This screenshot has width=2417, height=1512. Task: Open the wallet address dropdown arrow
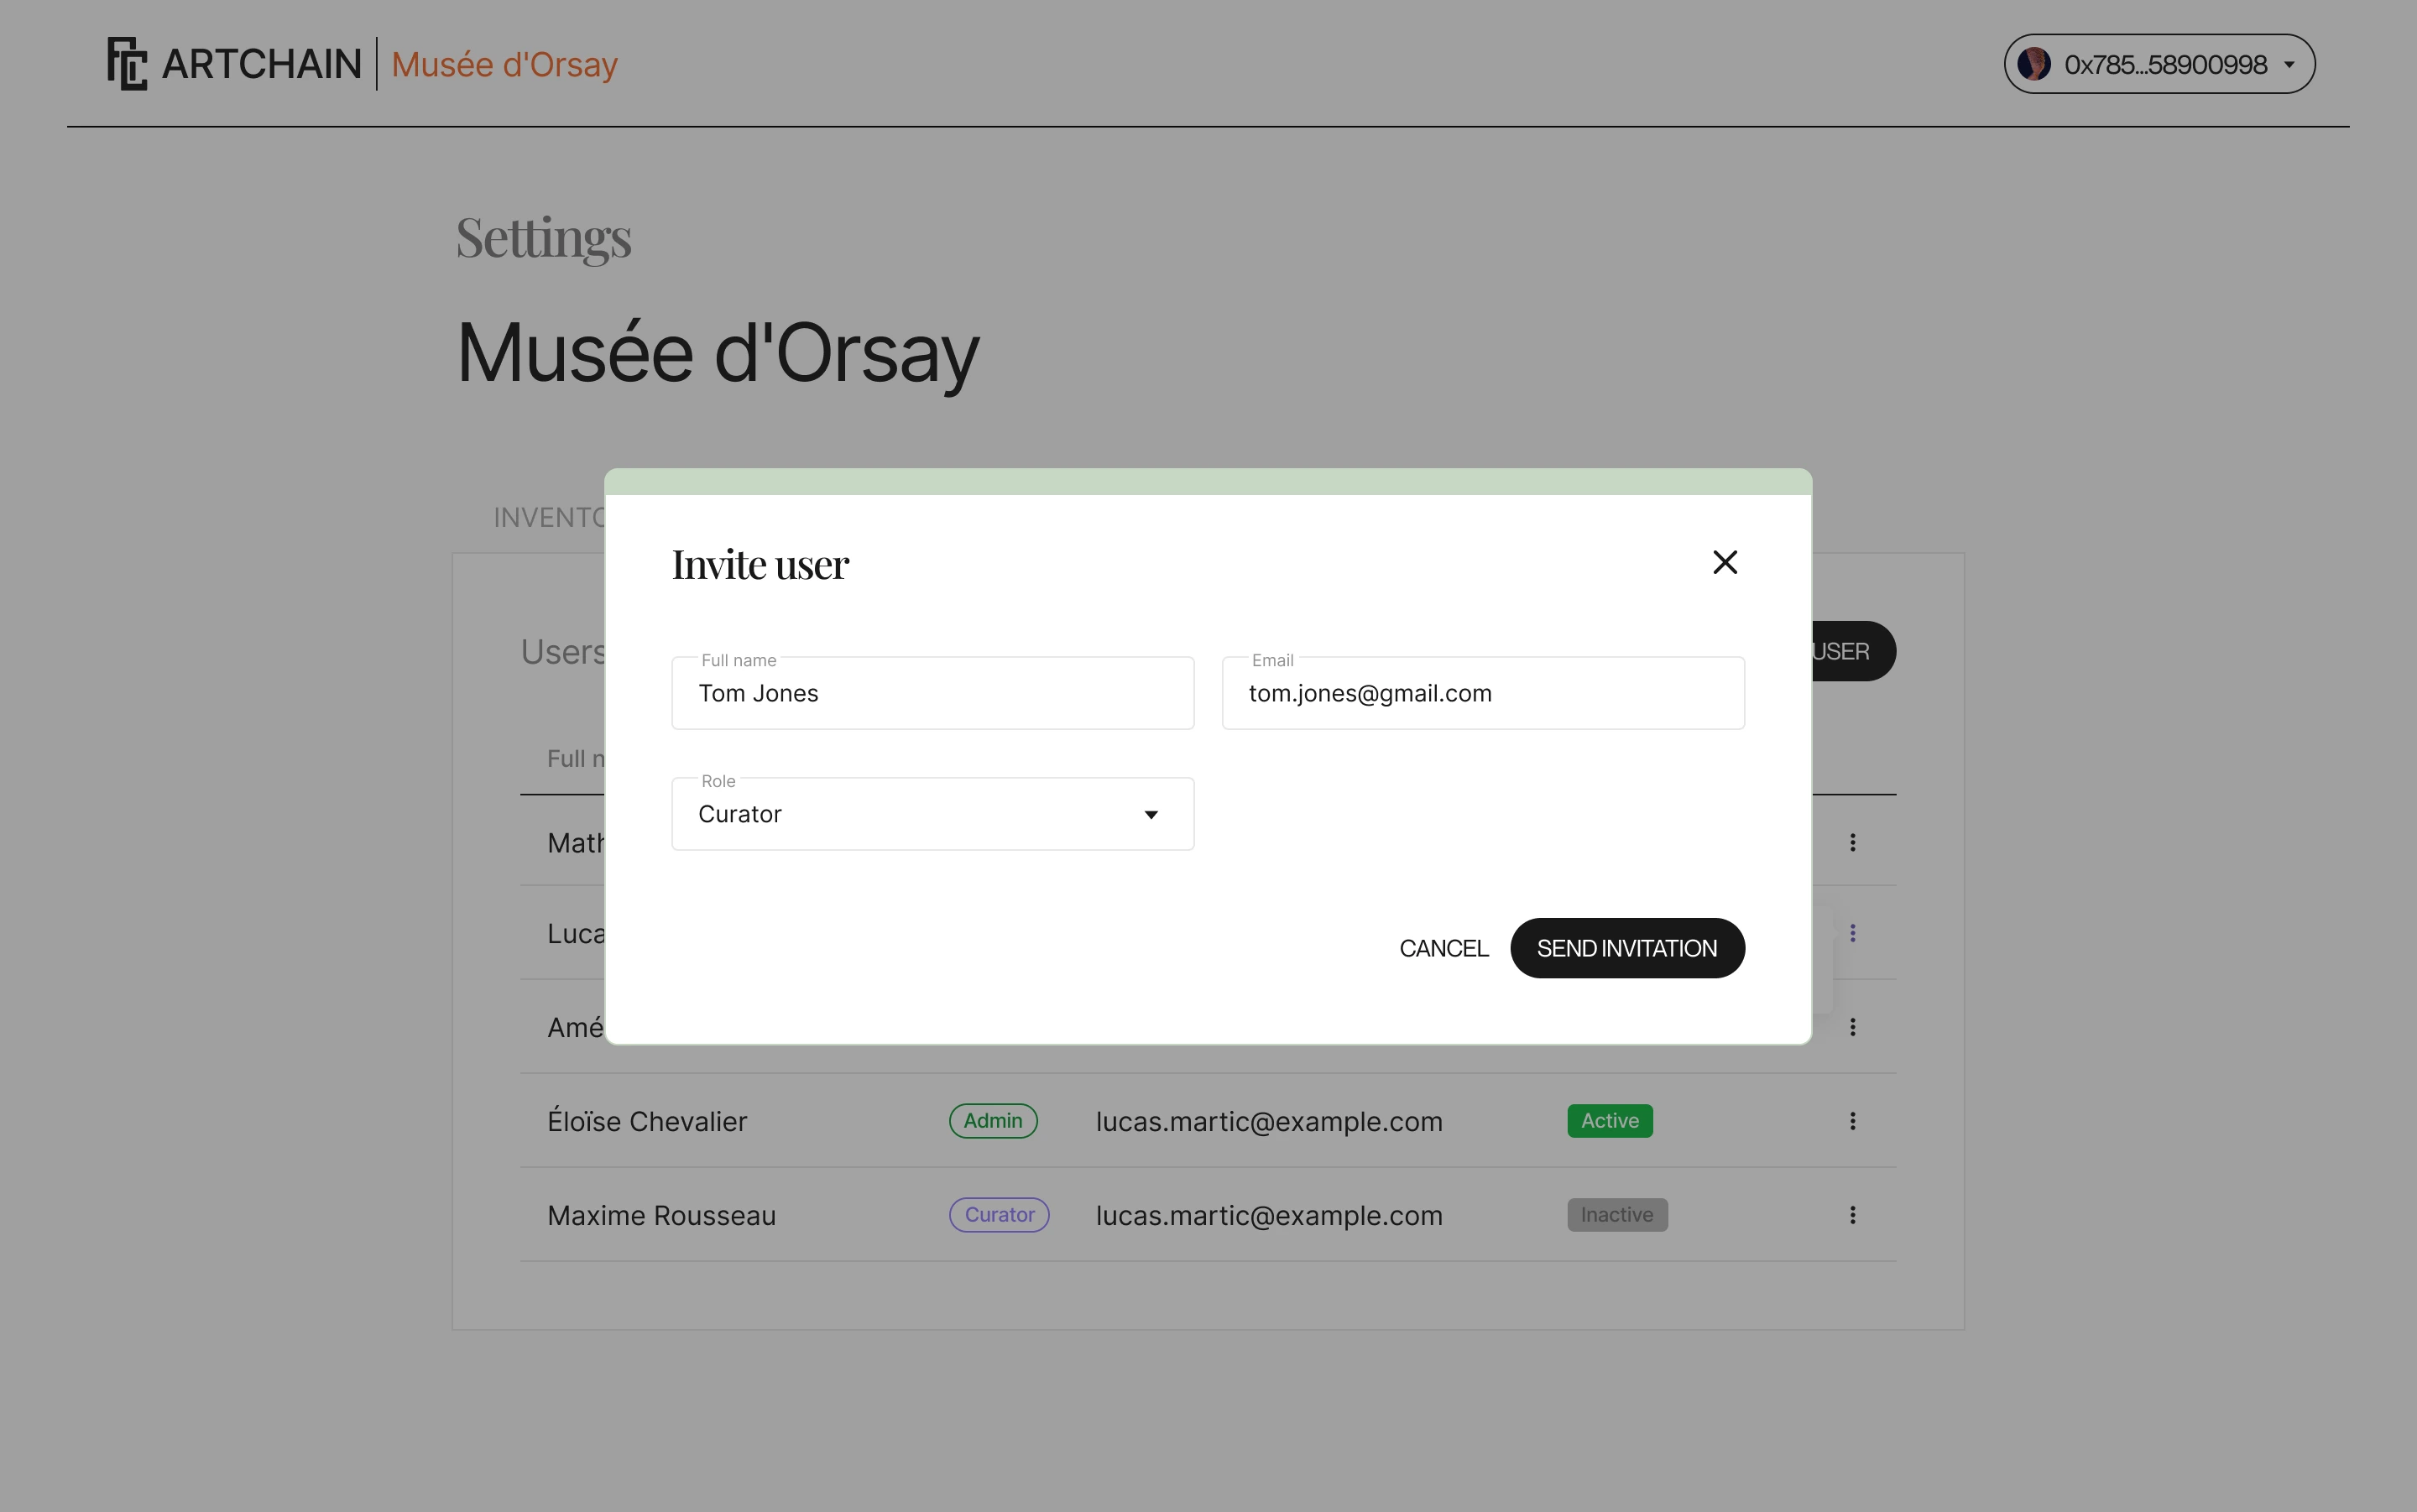[x=2289, y=65]
